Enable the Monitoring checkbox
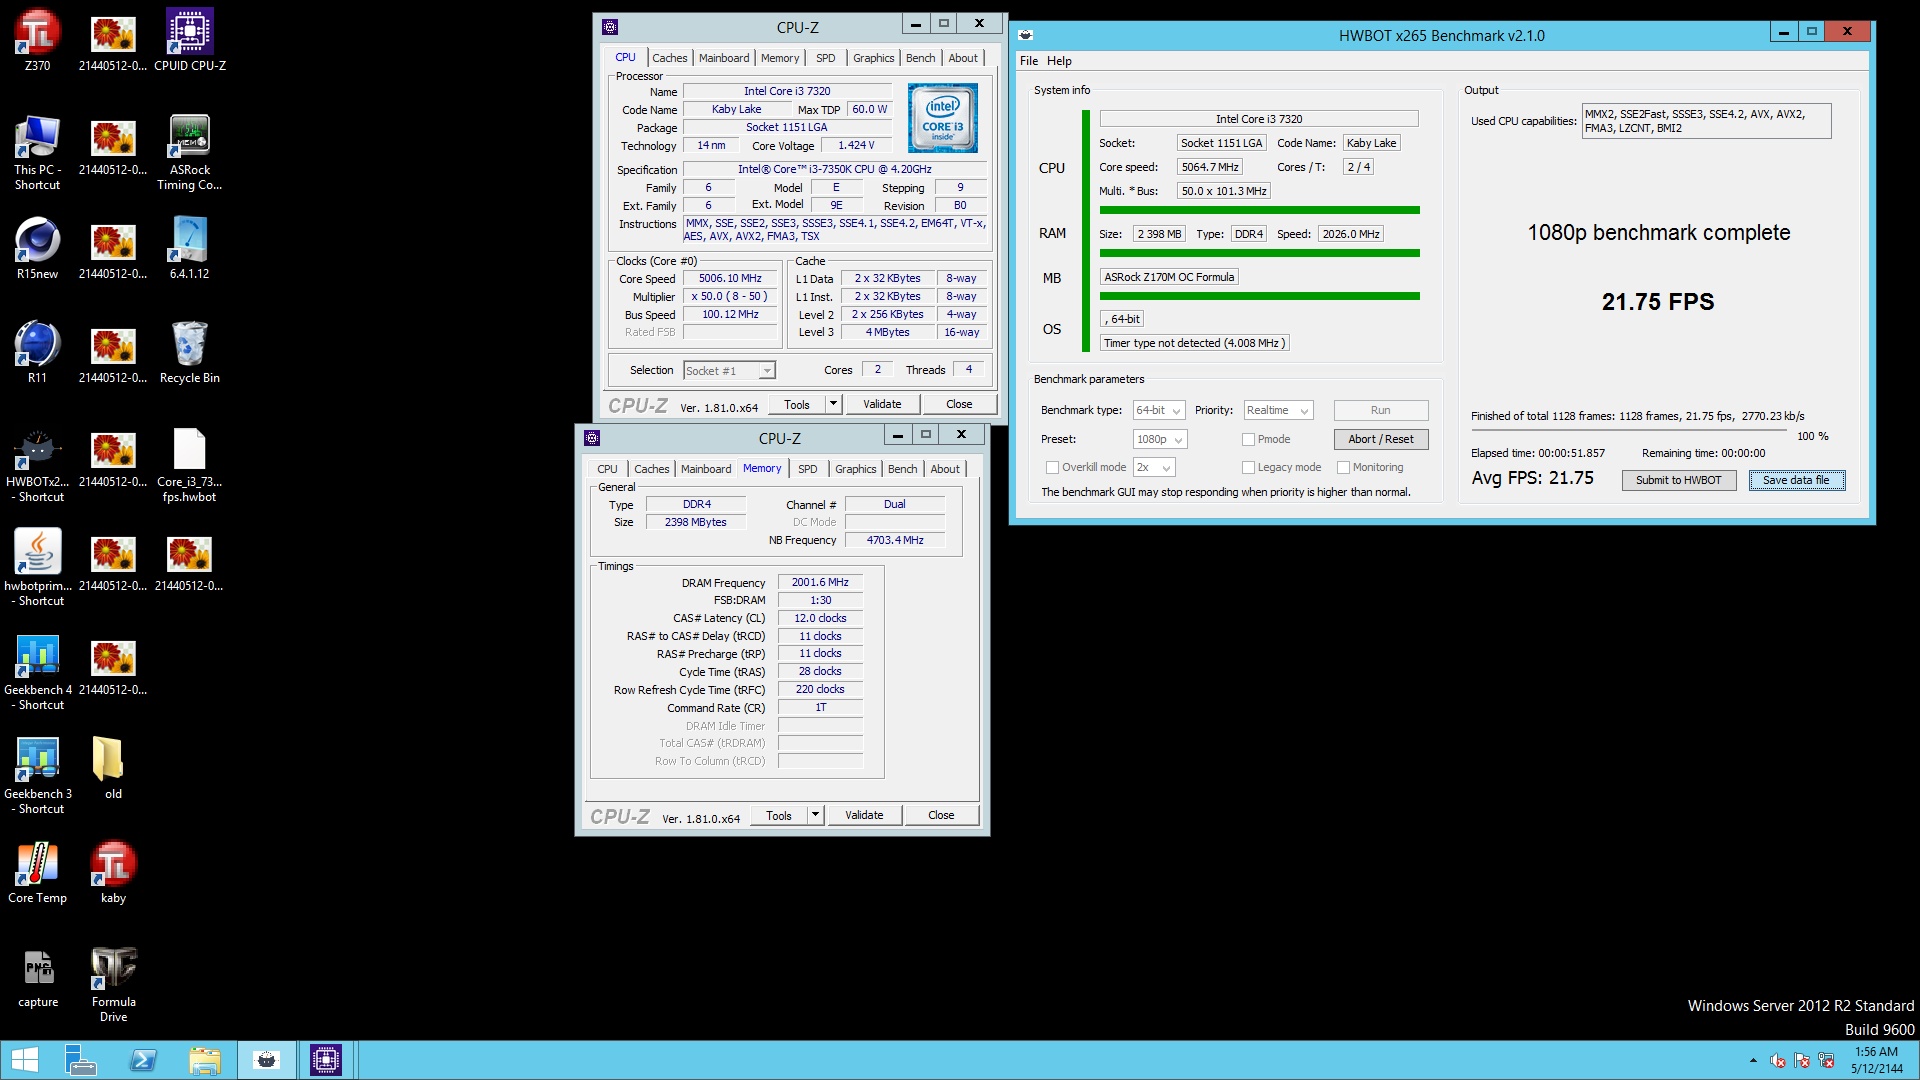The image size is (1920, 1080). [x=1344, y=467]
